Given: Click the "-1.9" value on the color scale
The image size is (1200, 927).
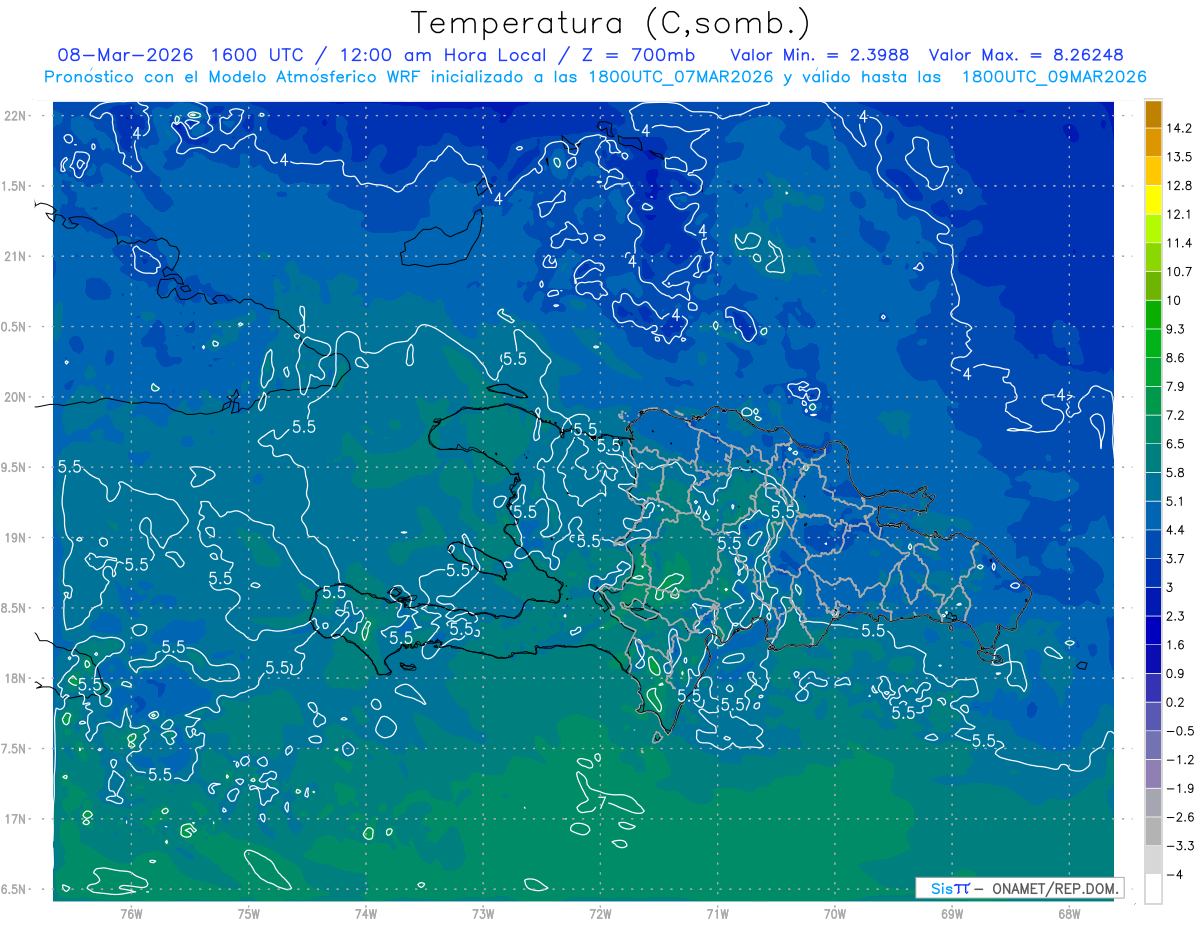Looking at the screenshot, I should point(1179,789).
